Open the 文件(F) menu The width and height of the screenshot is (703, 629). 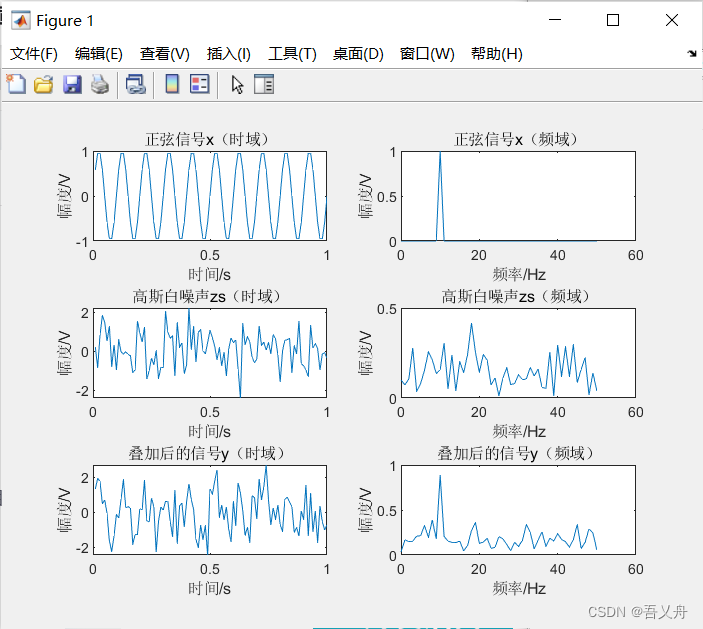tap(34, 54)
